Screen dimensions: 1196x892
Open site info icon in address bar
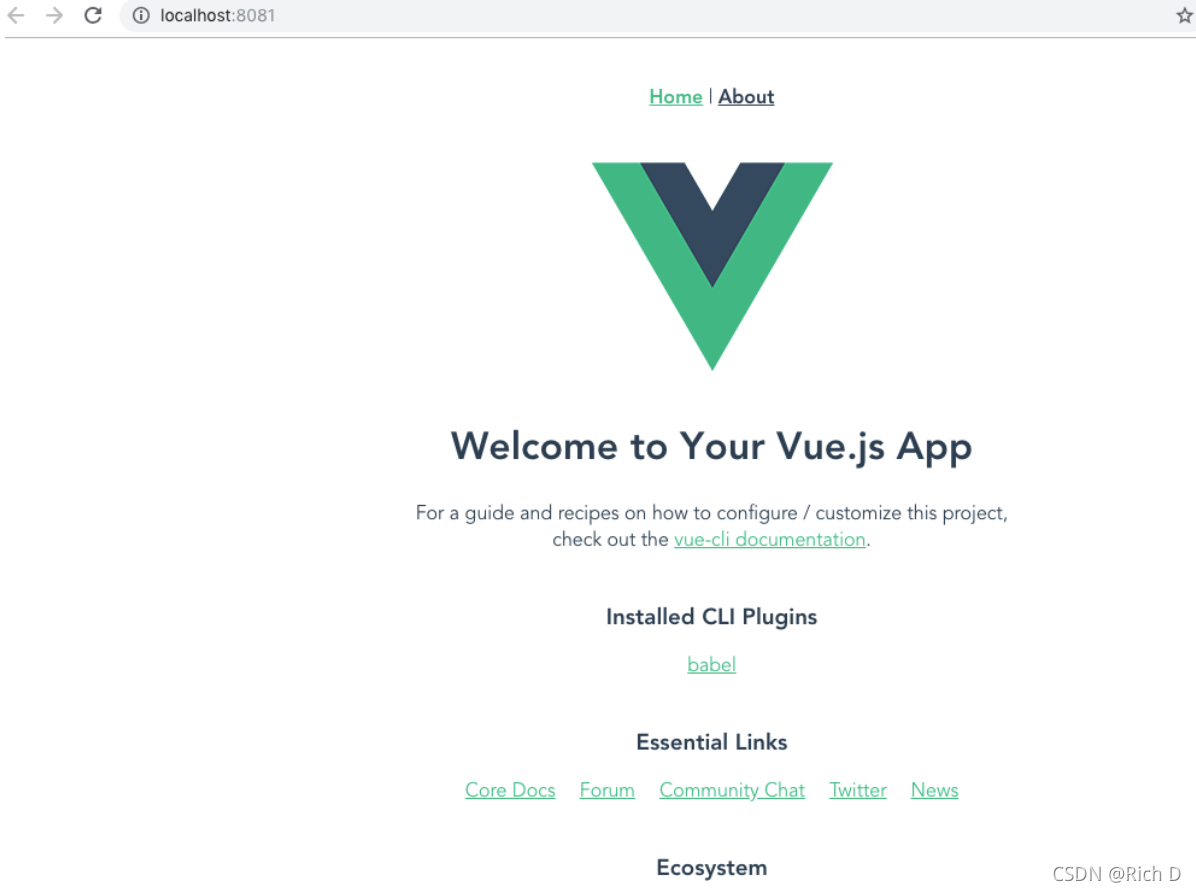[141, 15]
